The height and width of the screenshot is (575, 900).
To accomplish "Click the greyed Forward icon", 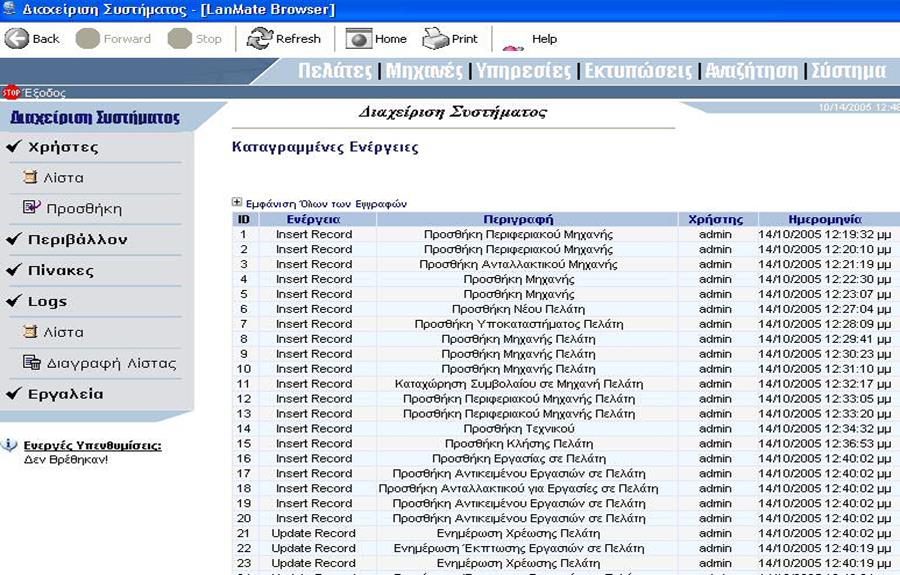I will click(x=88, y=38).
